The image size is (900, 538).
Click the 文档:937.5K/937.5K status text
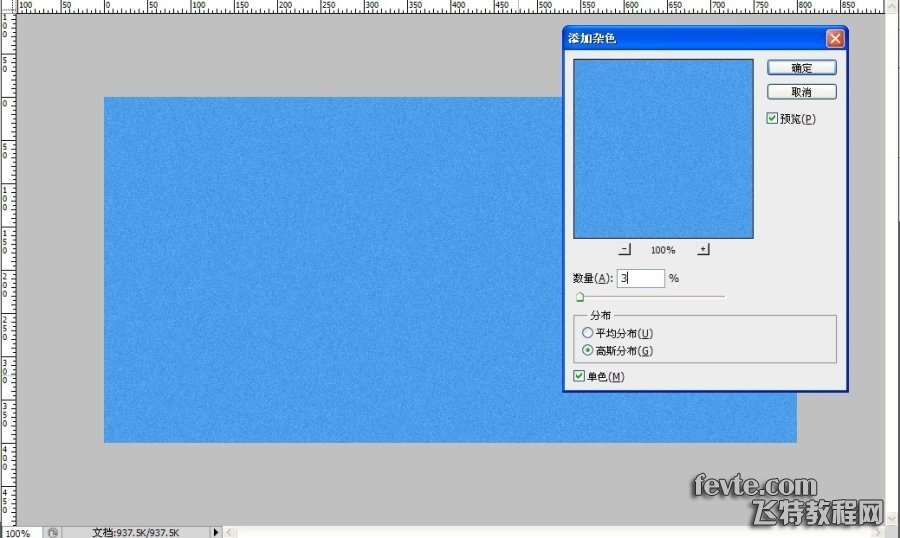tap(136, 533)
